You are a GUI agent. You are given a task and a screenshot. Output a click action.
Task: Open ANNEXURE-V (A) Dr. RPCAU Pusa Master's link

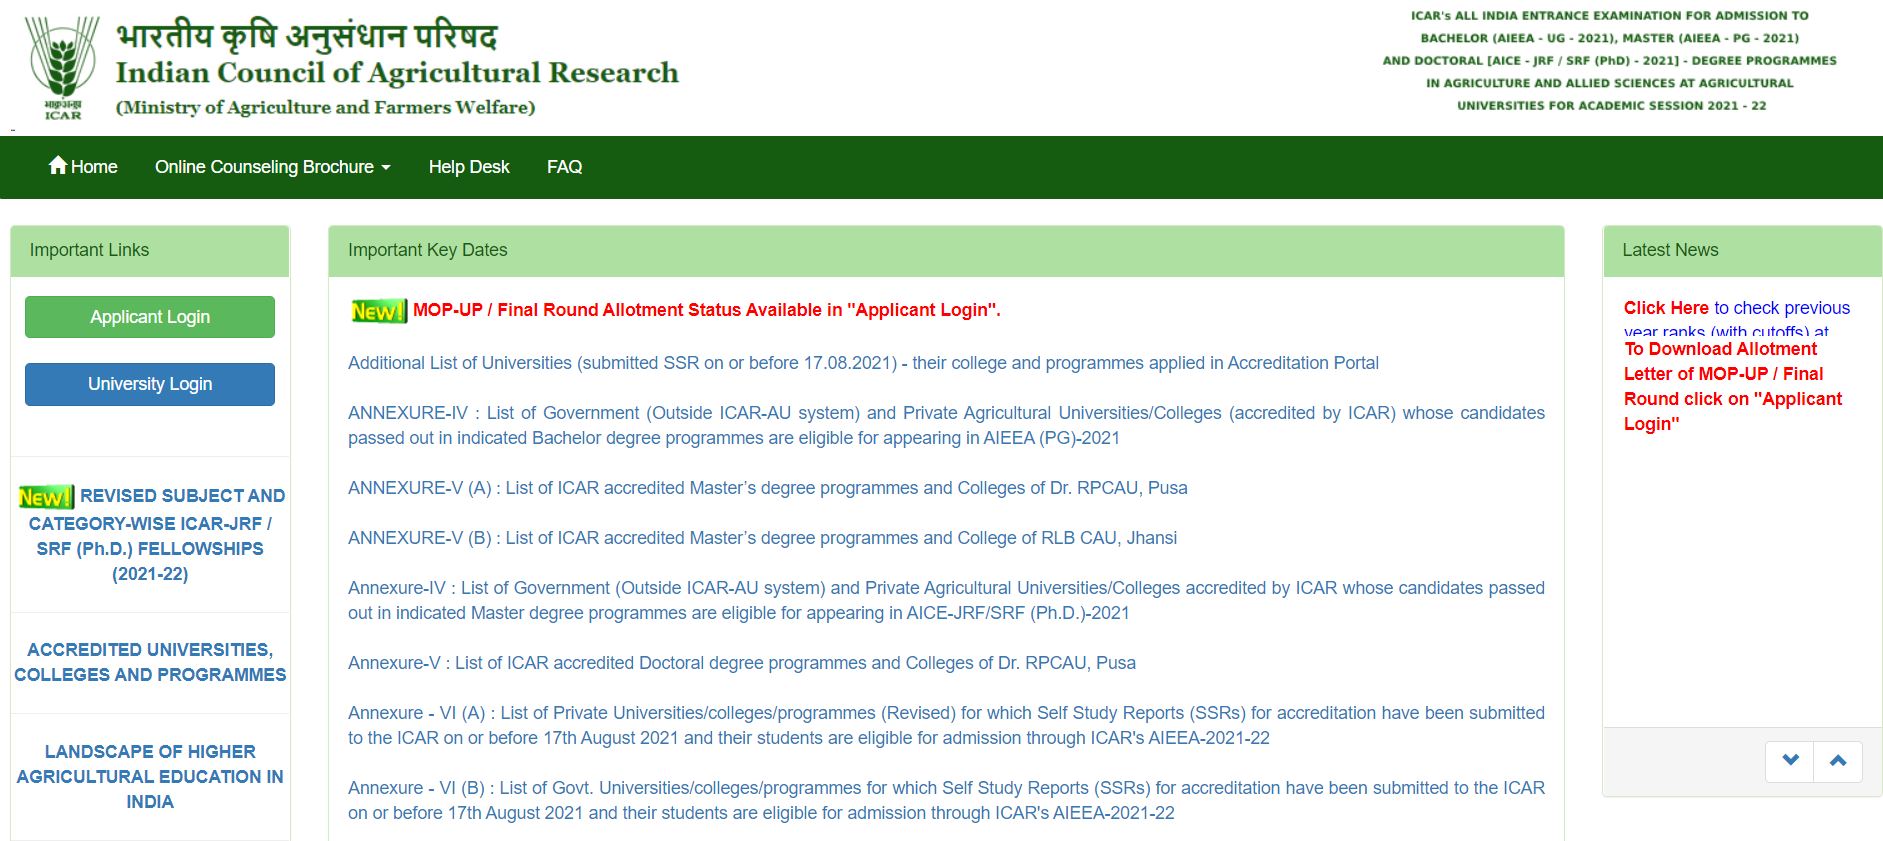(768, 488)
